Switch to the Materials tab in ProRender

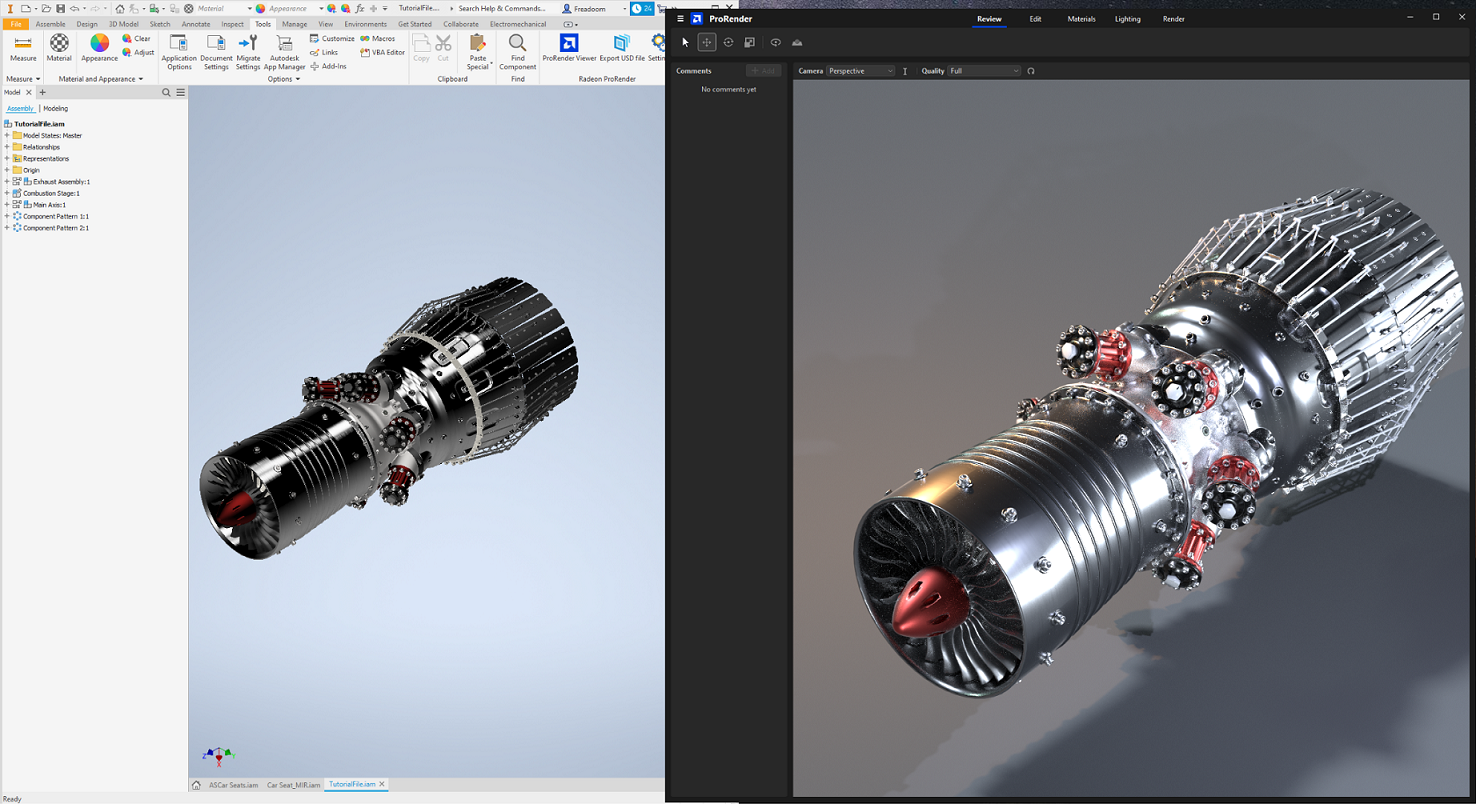[x=1081, y=19]
